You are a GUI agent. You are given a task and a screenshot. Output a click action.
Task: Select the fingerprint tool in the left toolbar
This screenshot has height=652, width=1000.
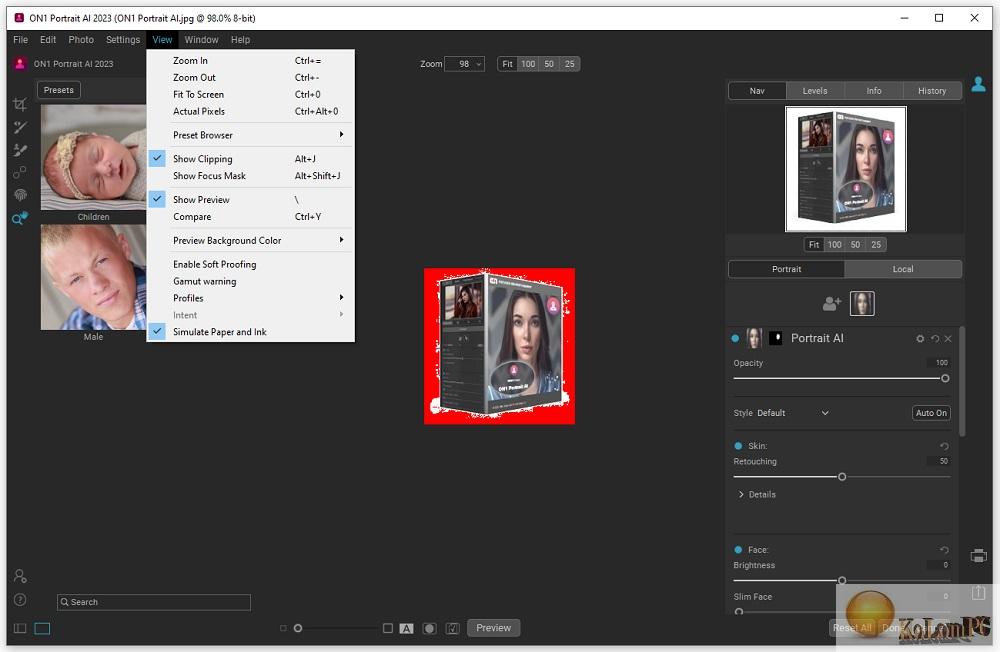[x=20, y=195]
